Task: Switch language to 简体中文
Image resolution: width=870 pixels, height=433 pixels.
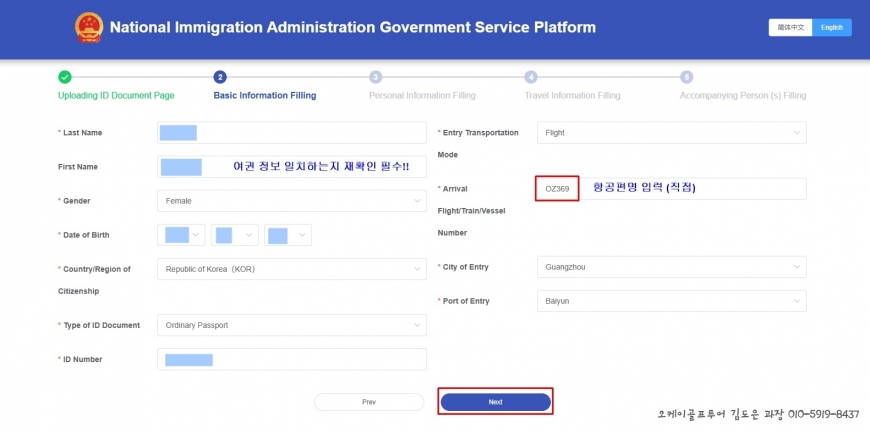Action: (790, 27)
